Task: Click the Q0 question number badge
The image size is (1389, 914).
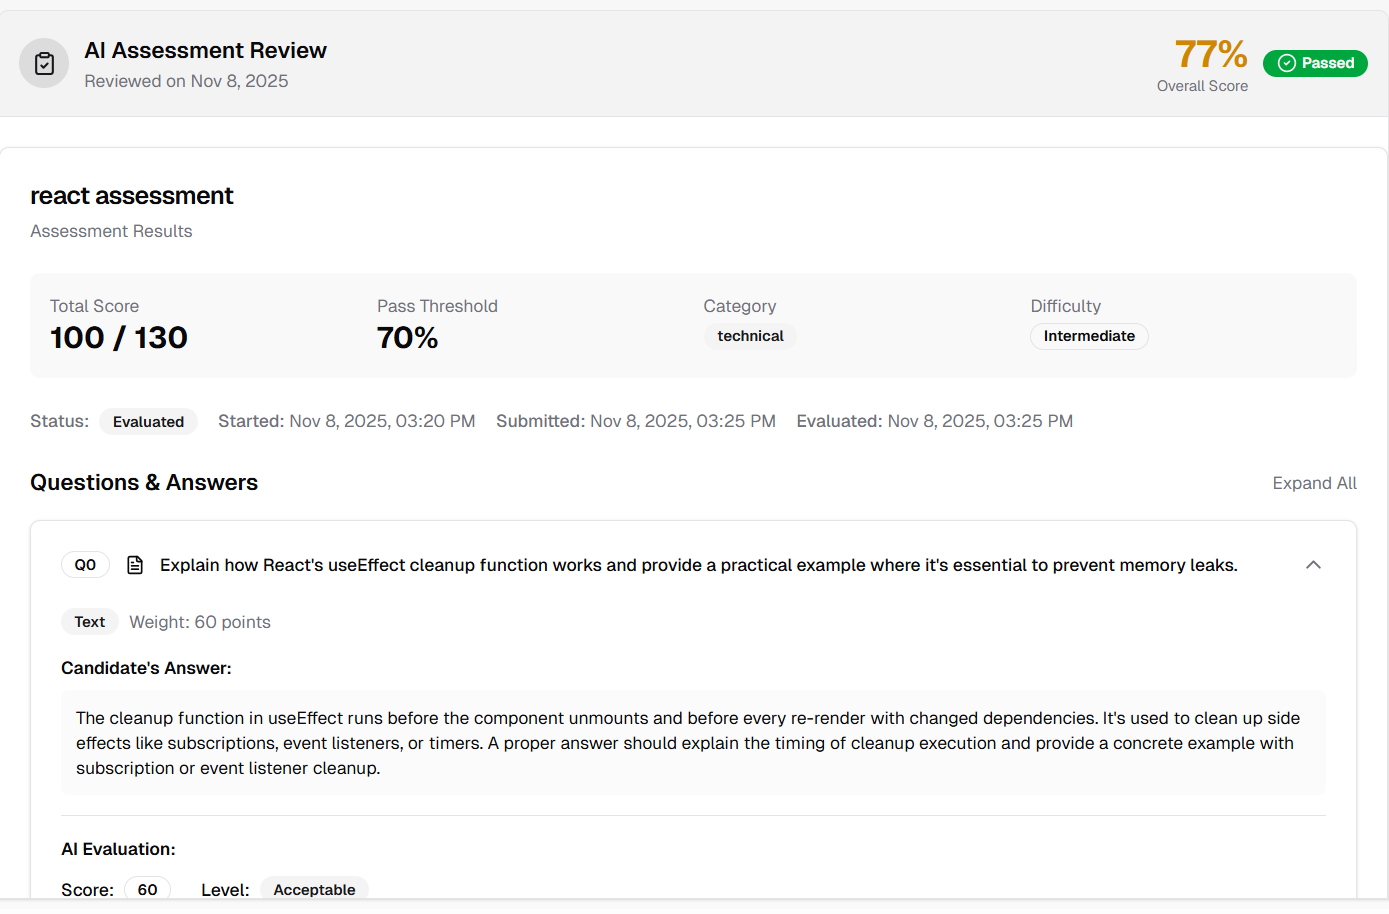Action: click(x=85, y=565)
